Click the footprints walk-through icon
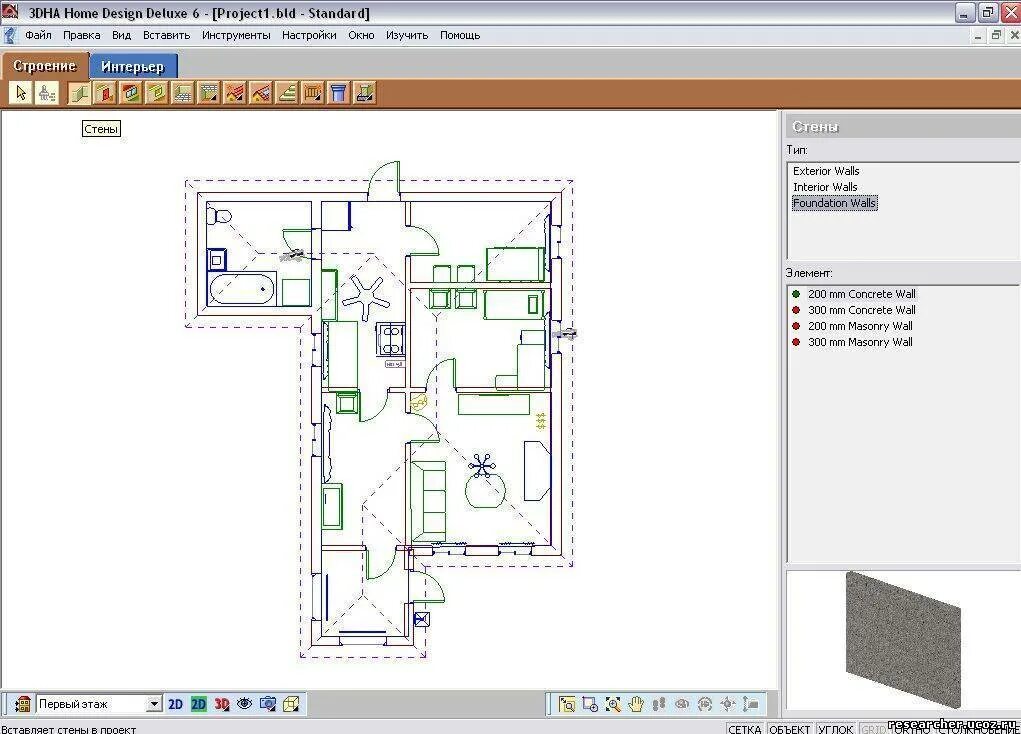Image resolution: width=1021 pixels, height=734 pixels. [x=659, y=704]
